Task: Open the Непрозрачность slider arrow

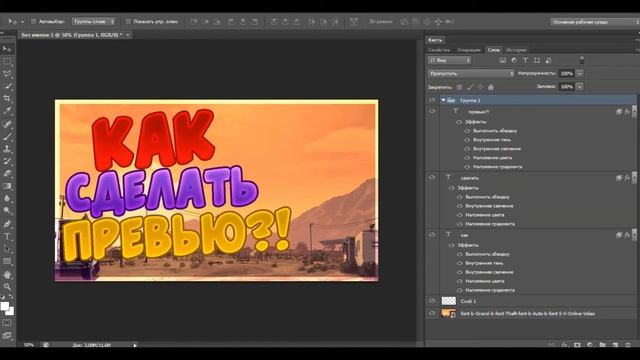Action: (x=580, y=73)
